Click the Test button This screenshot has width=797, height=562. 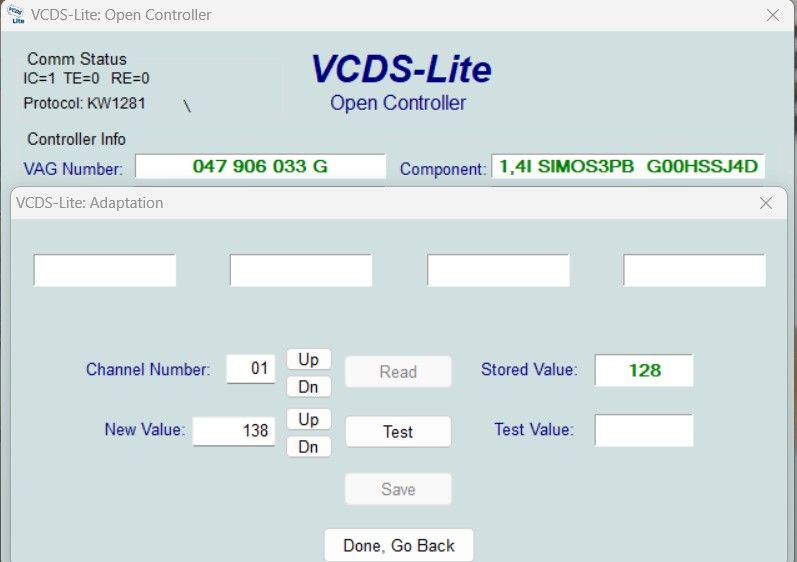398,431
